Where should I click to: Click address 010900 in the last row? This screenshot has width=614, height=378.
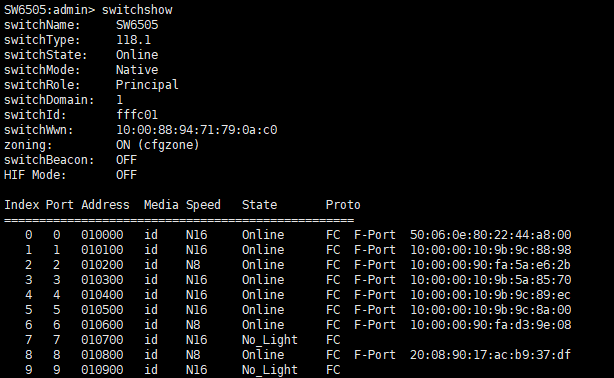click(x=102, y=369)
